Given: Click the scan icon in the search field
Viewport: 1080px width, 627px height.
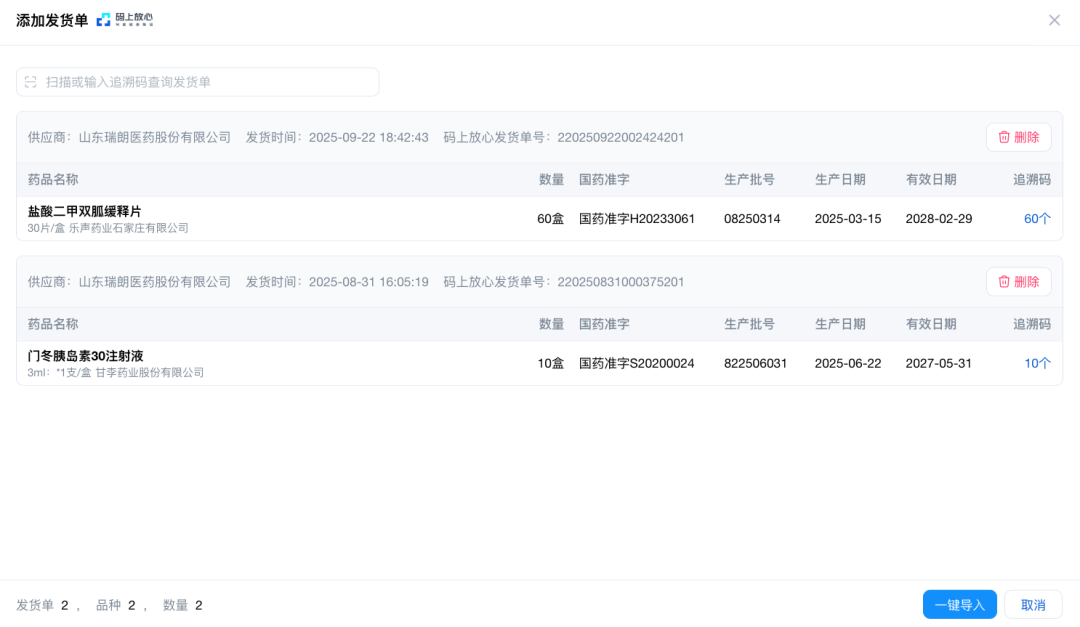Looking at the screenshot, I should [30, 82].
